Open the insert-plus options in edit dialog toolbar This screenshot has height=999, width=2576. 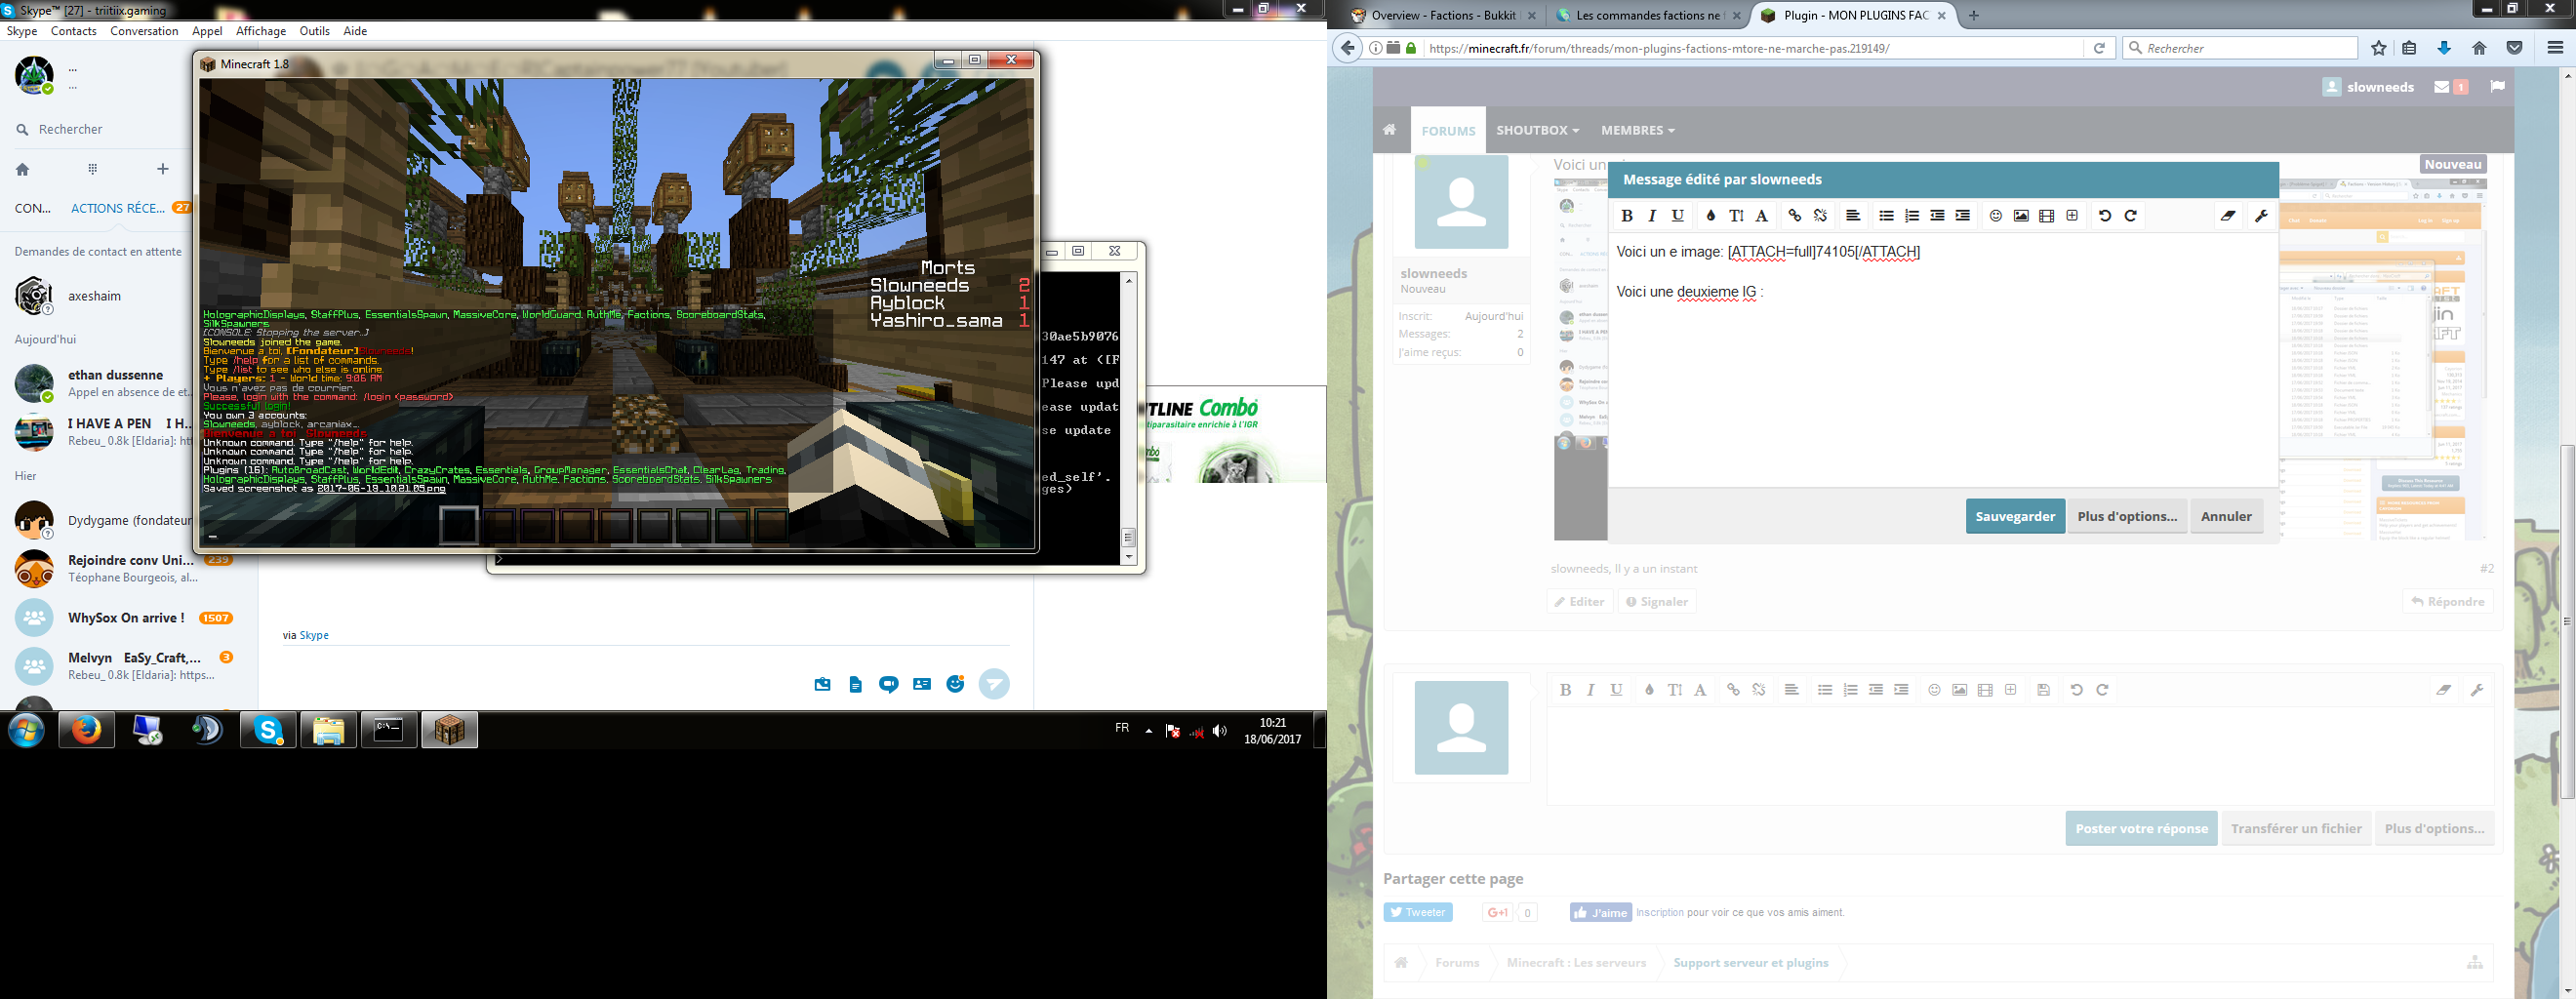pos(2072,216)
